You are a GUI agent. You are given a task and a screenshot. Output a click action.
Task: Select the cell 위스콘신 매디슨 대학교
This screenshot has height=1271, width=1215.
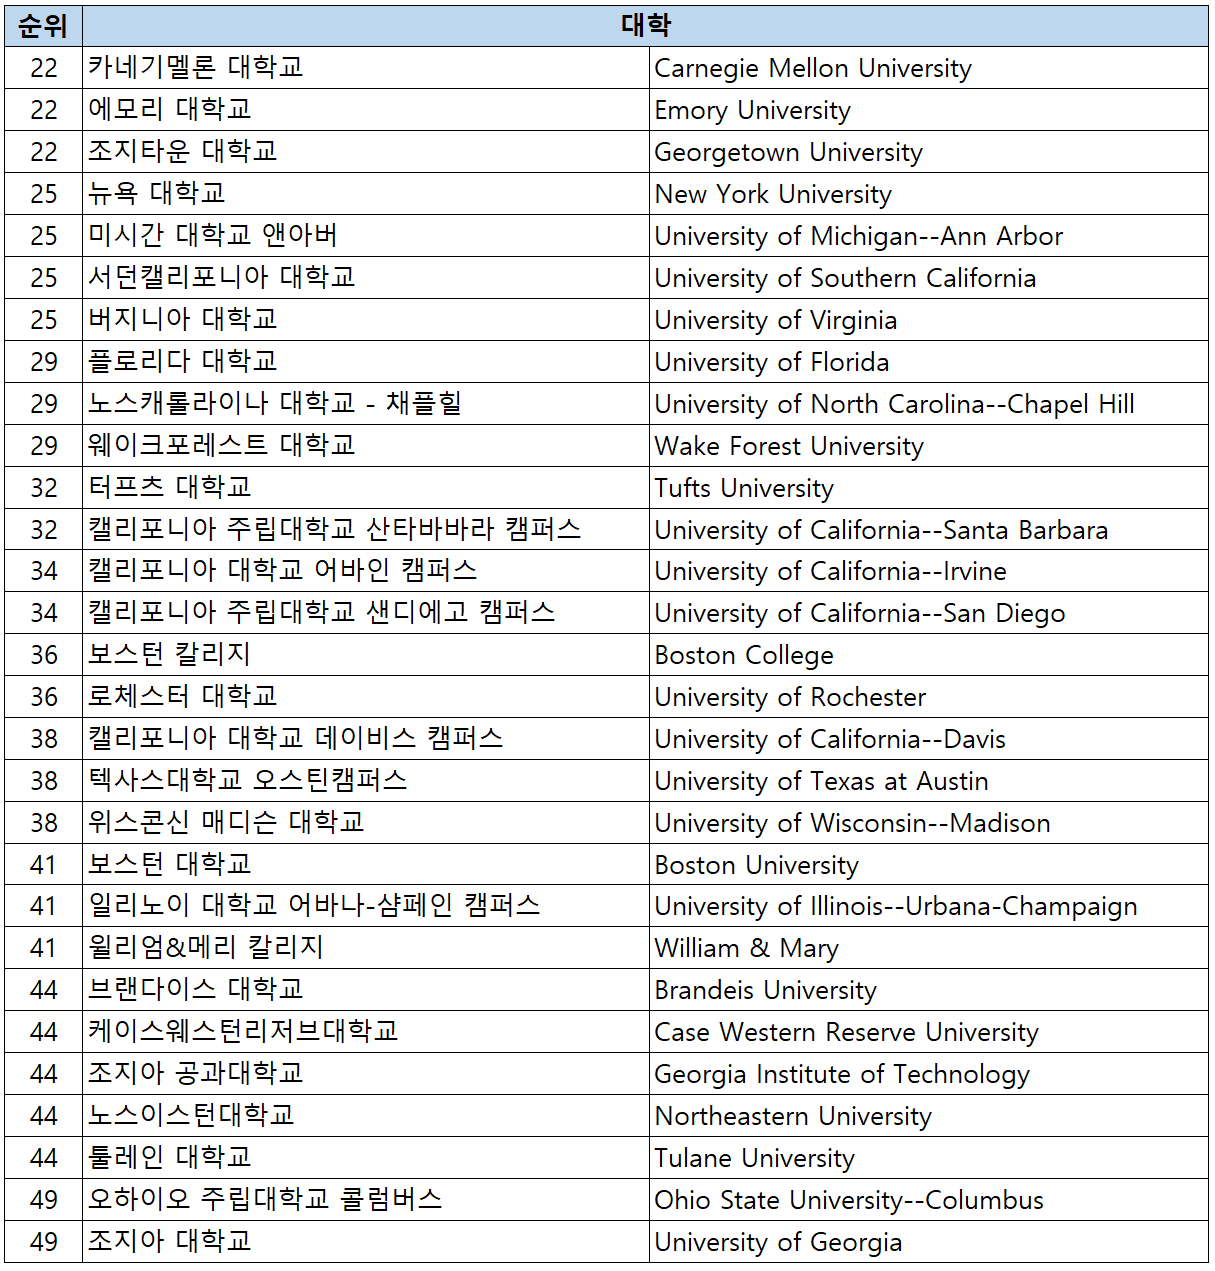pyautogui.click(x=366, y=823)
